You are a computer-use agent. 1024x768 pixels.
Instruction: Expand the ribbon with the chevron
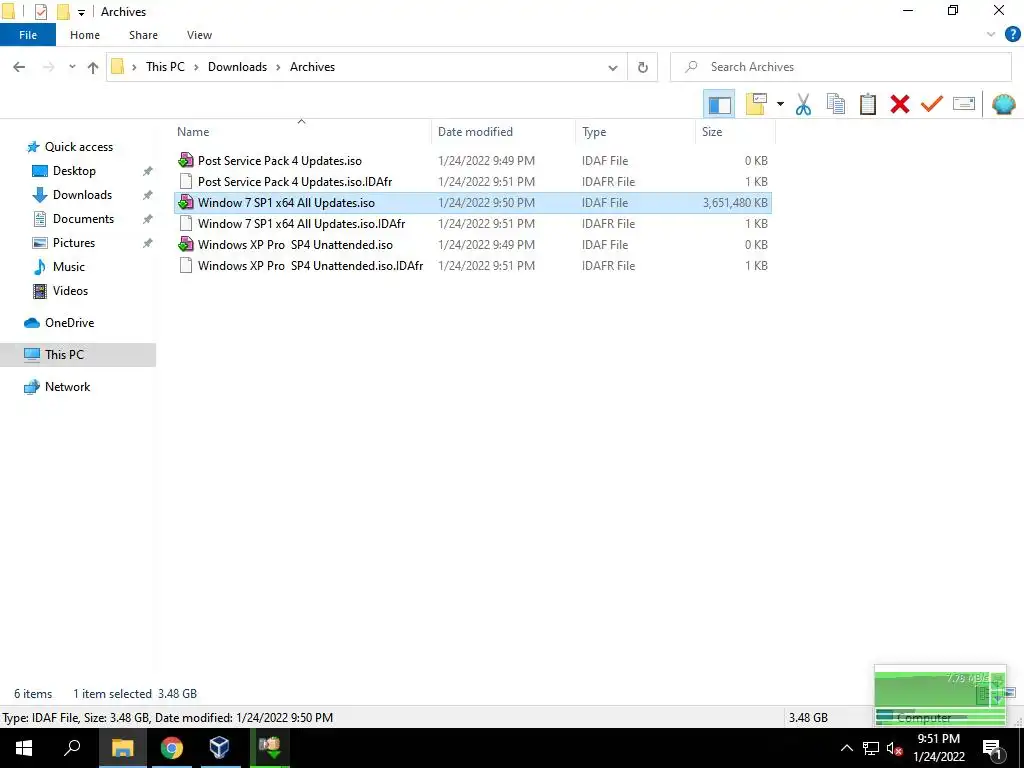pyautogui.click(x=991, y=35)
